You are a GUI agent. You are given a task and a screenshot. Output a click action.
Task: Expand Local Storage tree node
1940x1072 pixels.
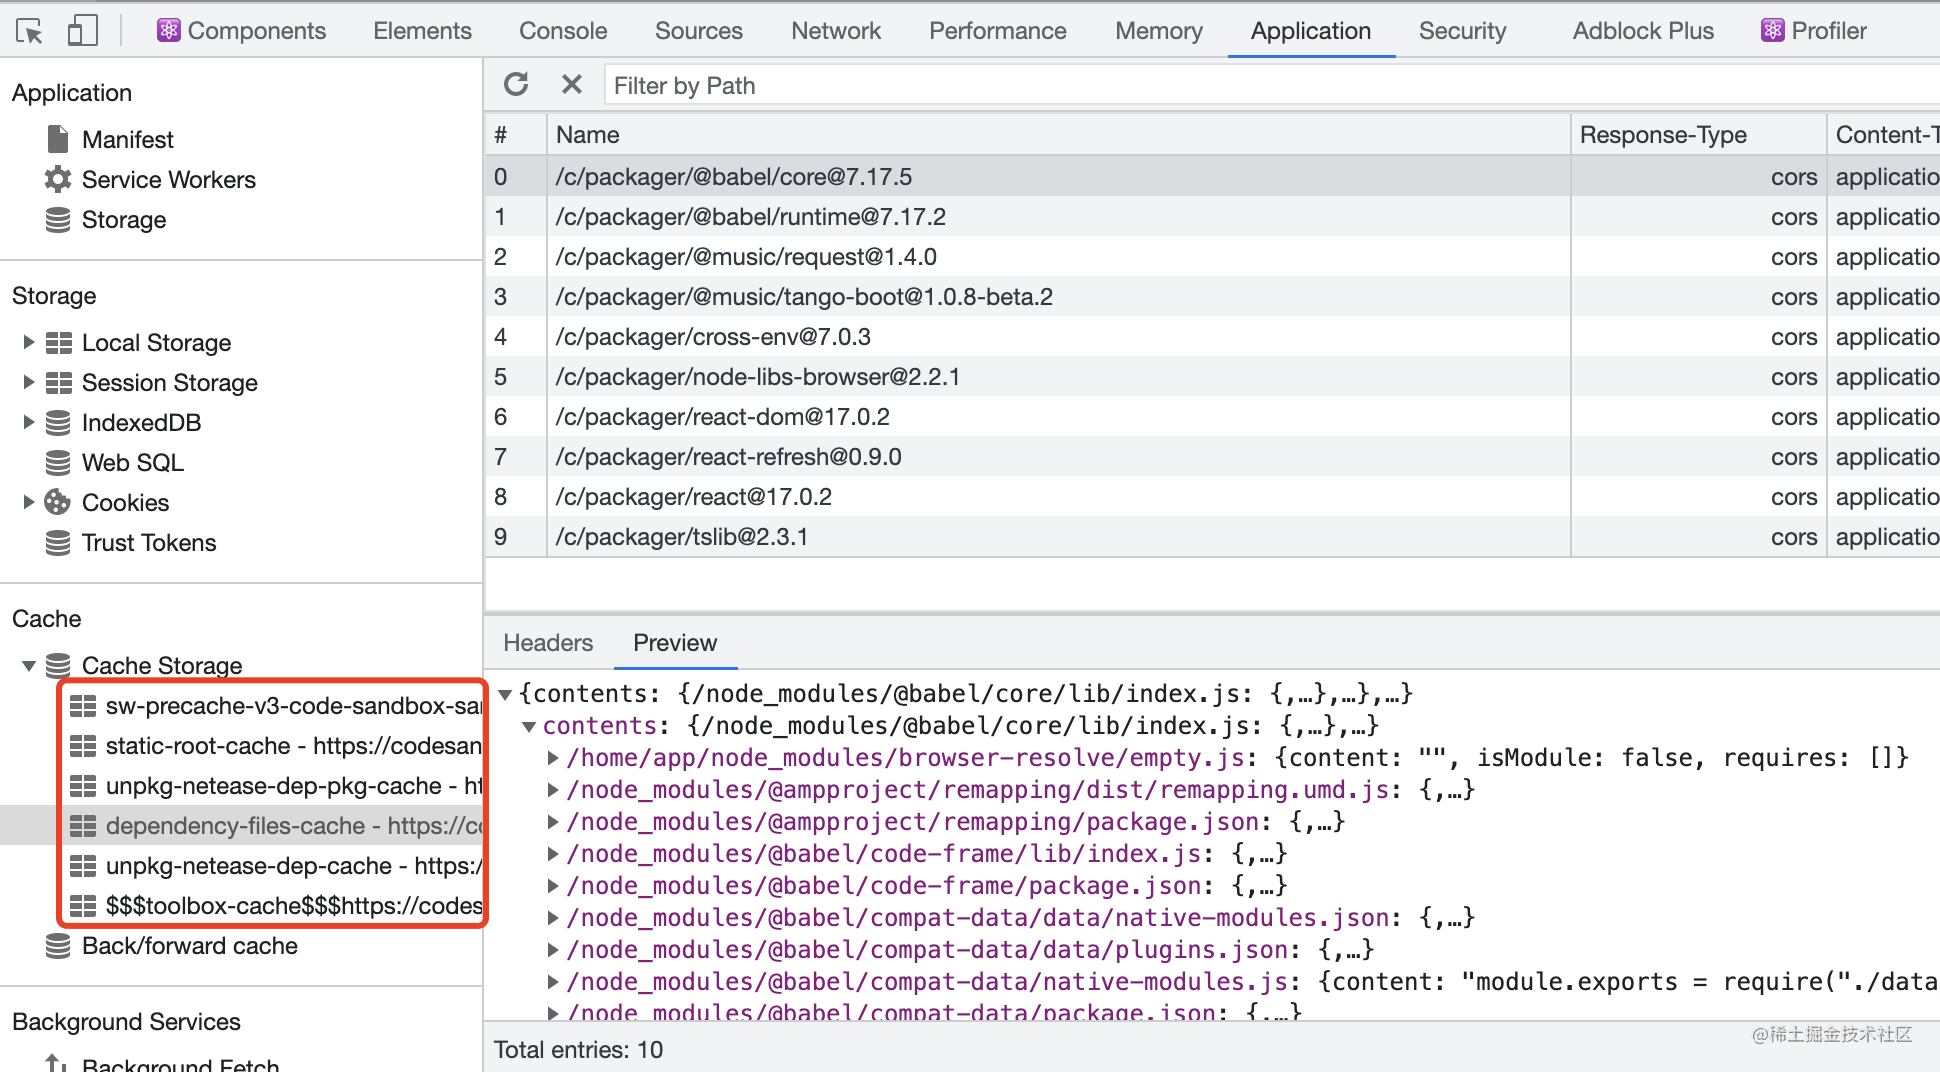[28, 343]
